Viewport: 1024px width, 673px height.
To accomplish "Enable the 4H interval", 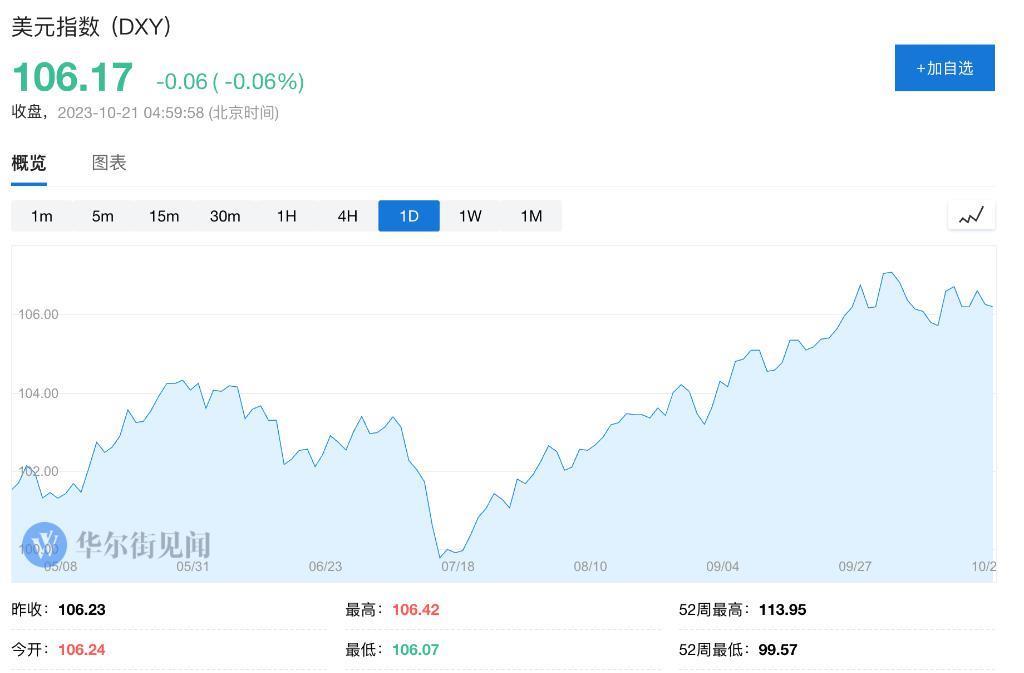I will tap(347, 215).
